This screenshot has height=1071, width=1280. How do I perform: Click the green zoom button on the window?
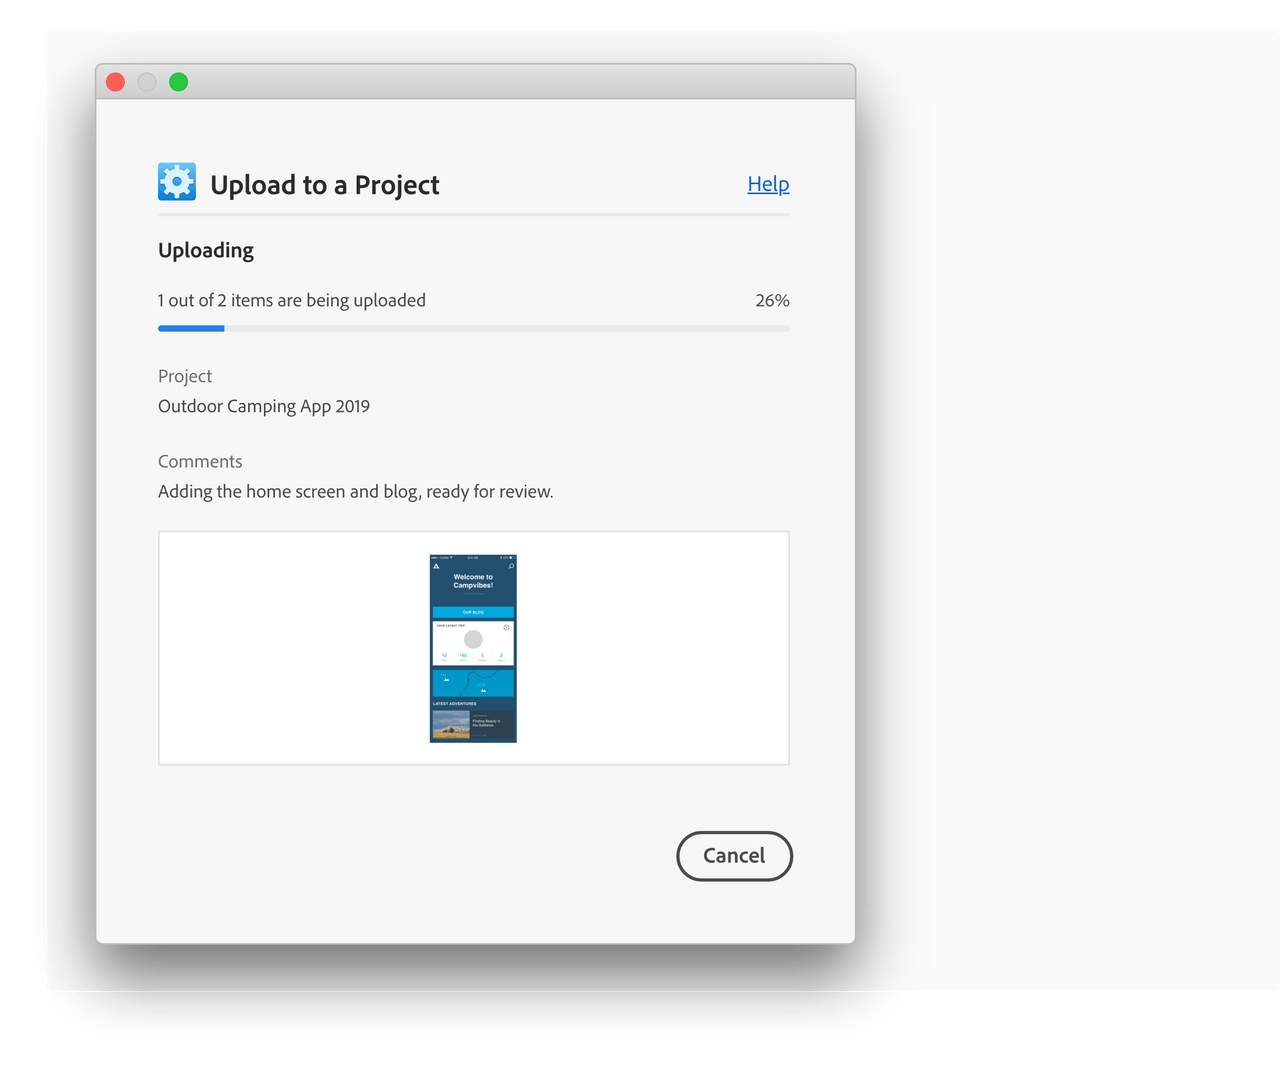(x=179, y=82)
